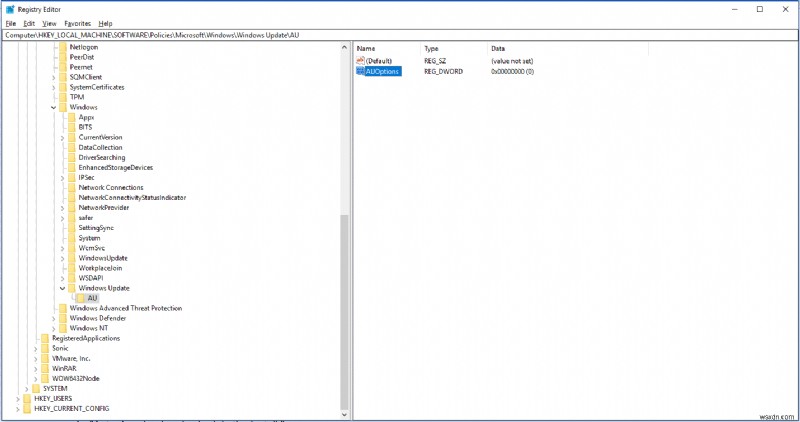Image resolution: width=800 pixels, height=422 pixels.
Task: Select the VMware, Inc. key
Action: pos(71,358)
